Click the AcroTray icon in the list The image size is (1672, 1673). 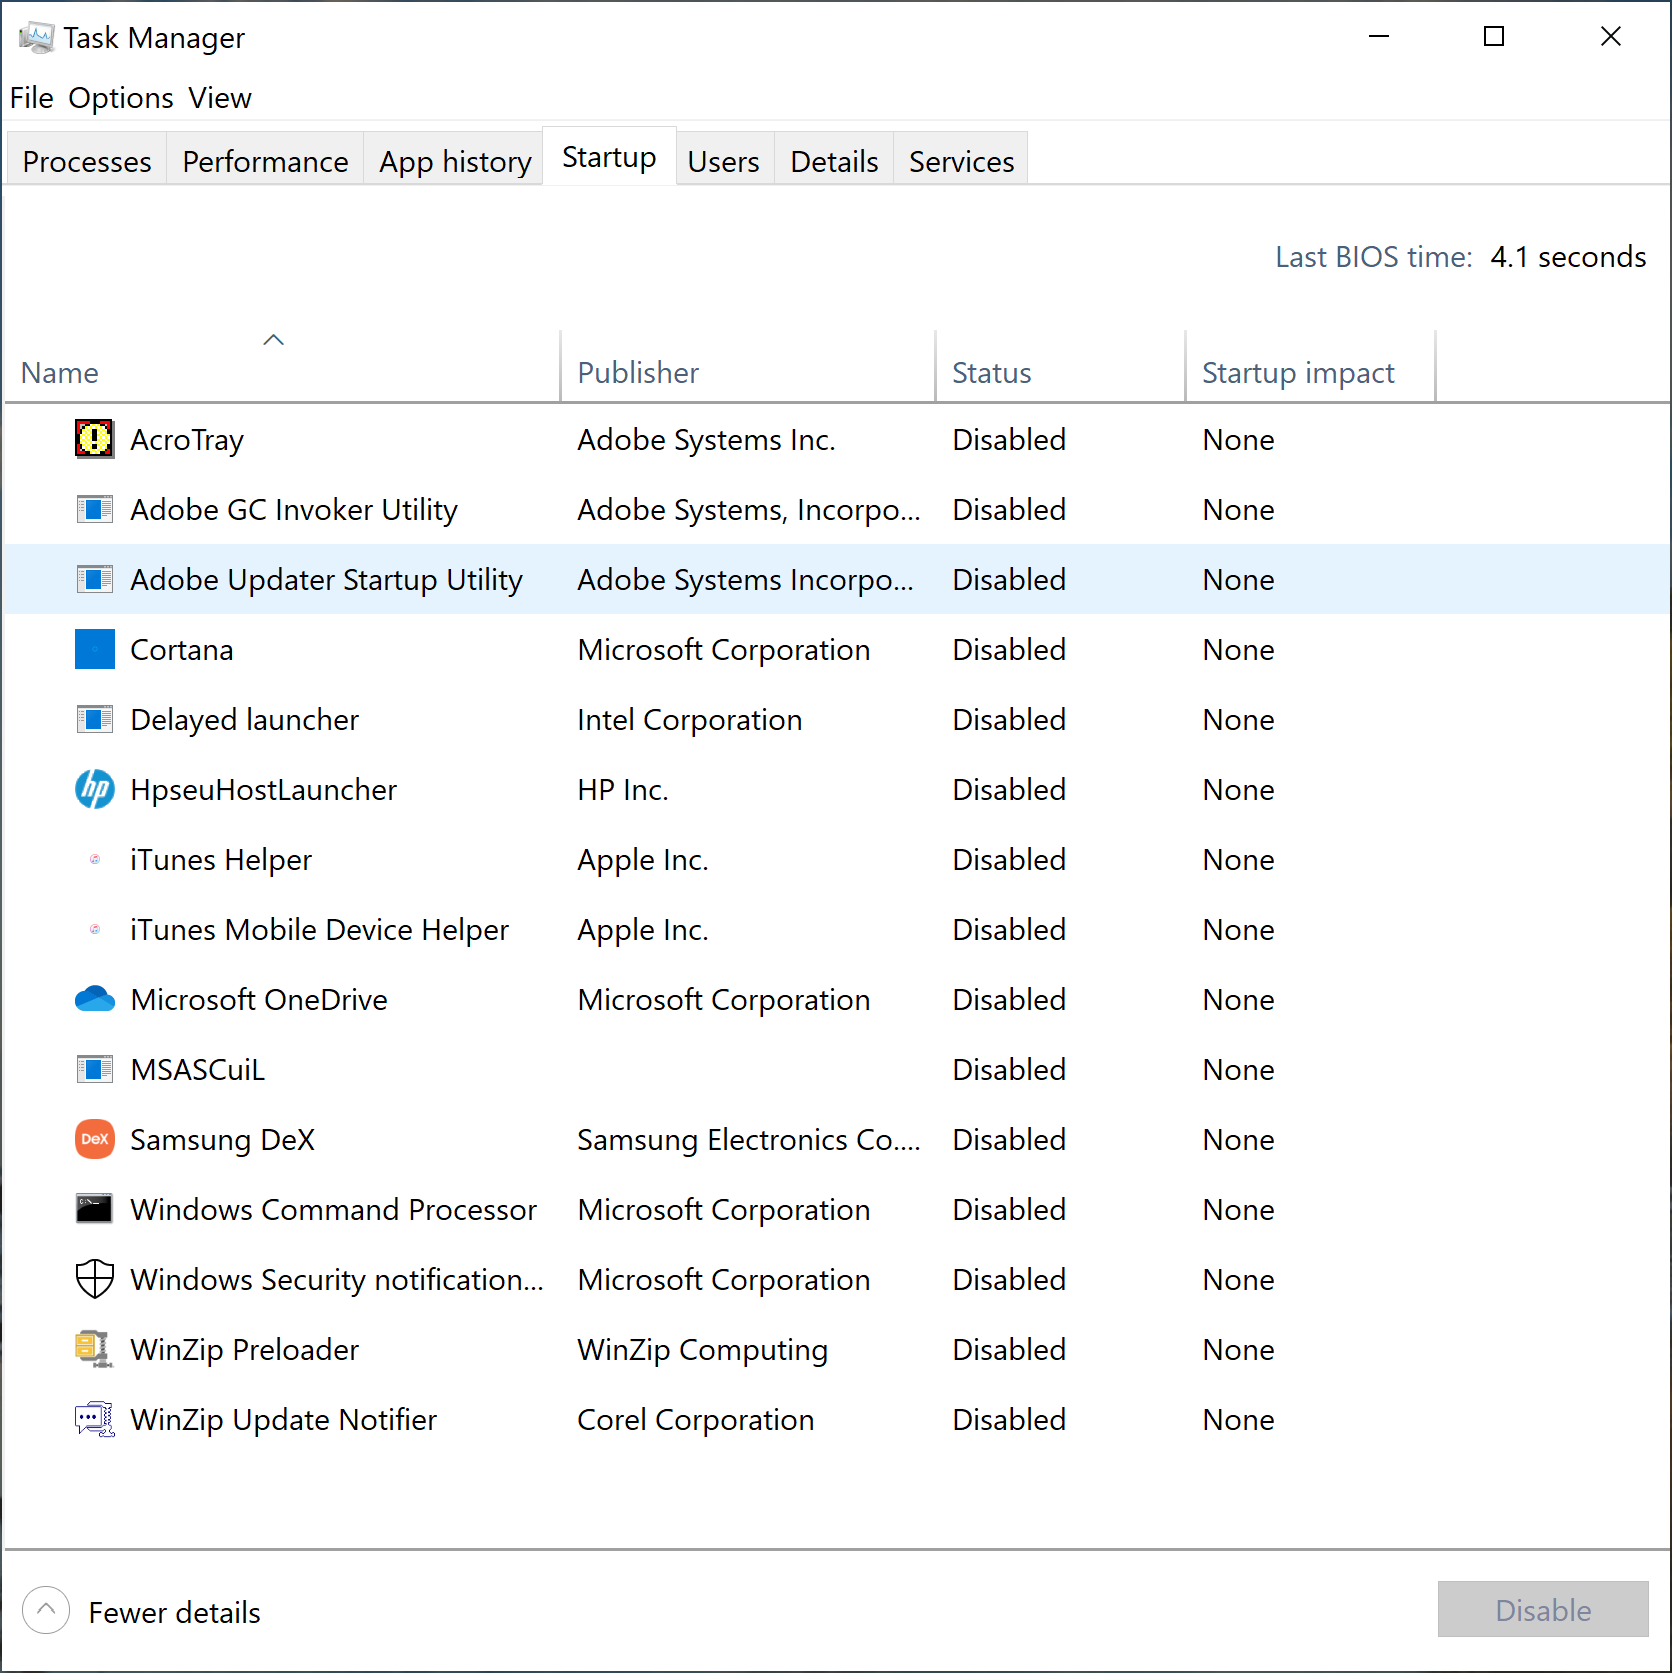[x=94, y=439]
